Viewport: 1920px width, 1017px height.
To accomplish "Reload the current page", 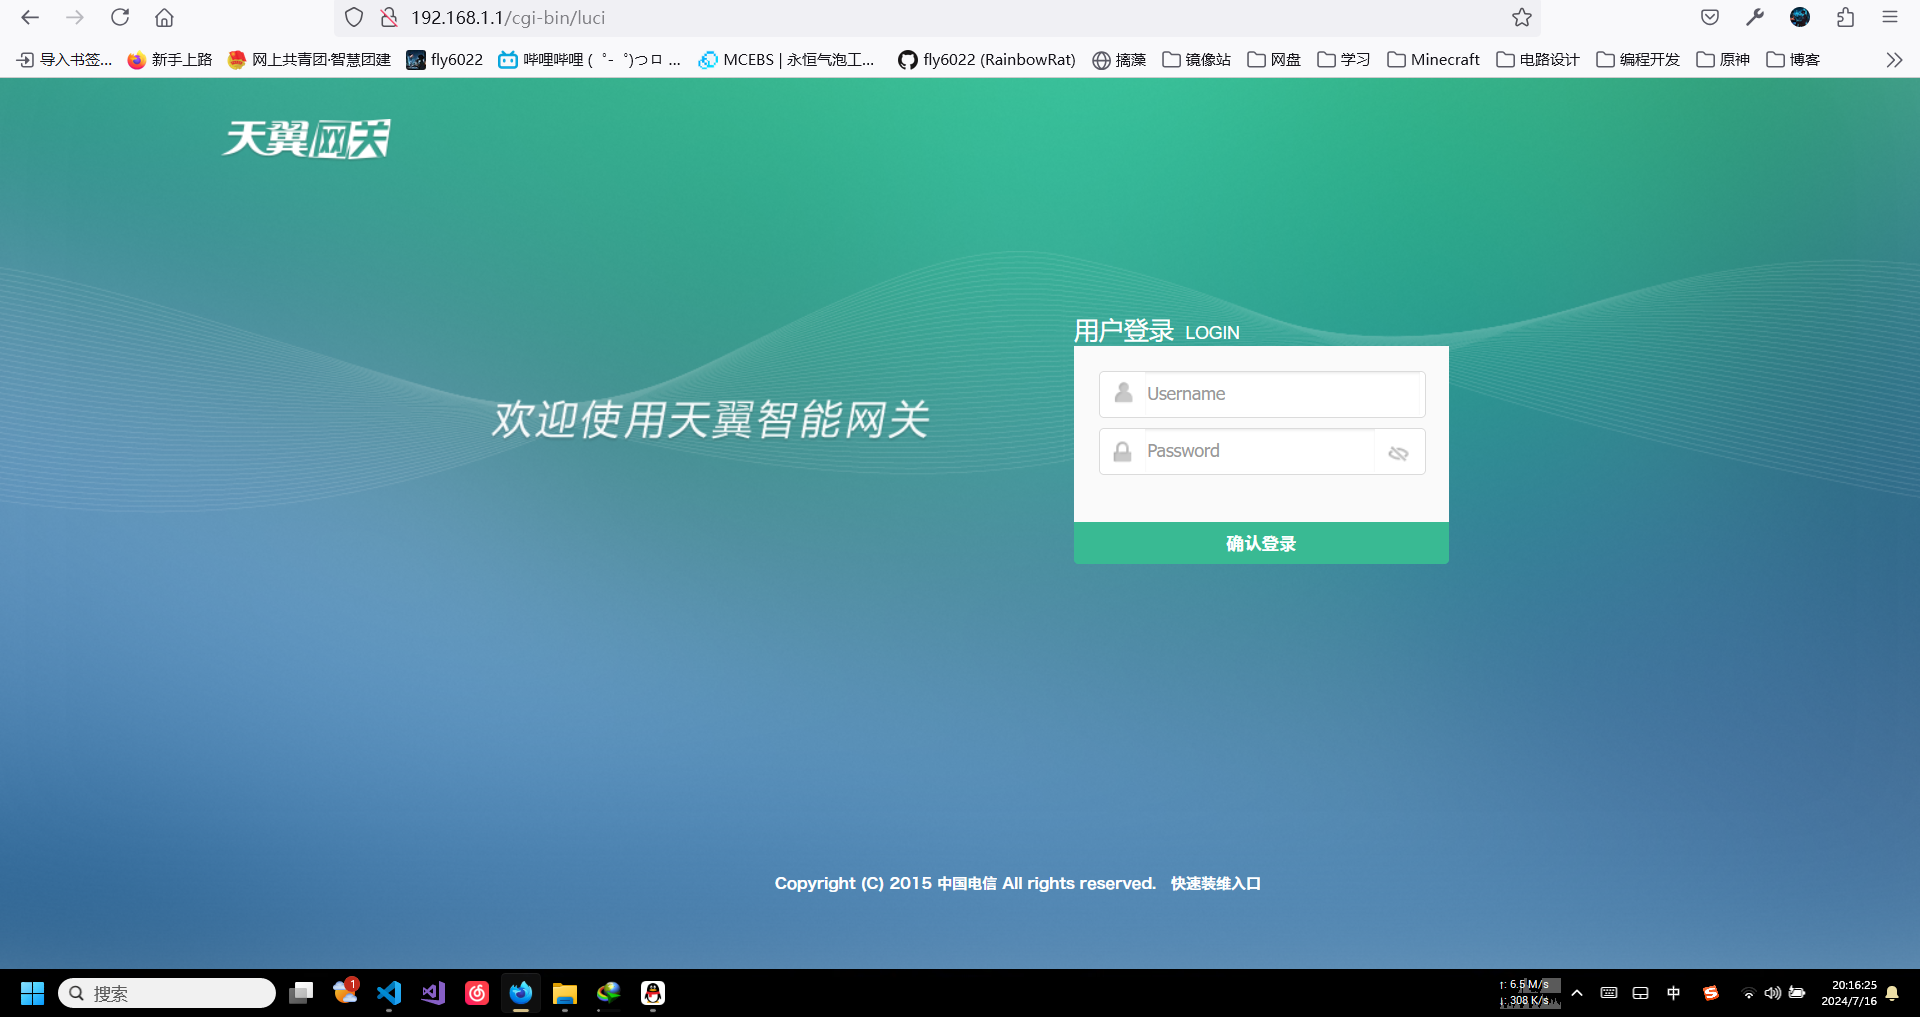I will [x=120, y=17].
